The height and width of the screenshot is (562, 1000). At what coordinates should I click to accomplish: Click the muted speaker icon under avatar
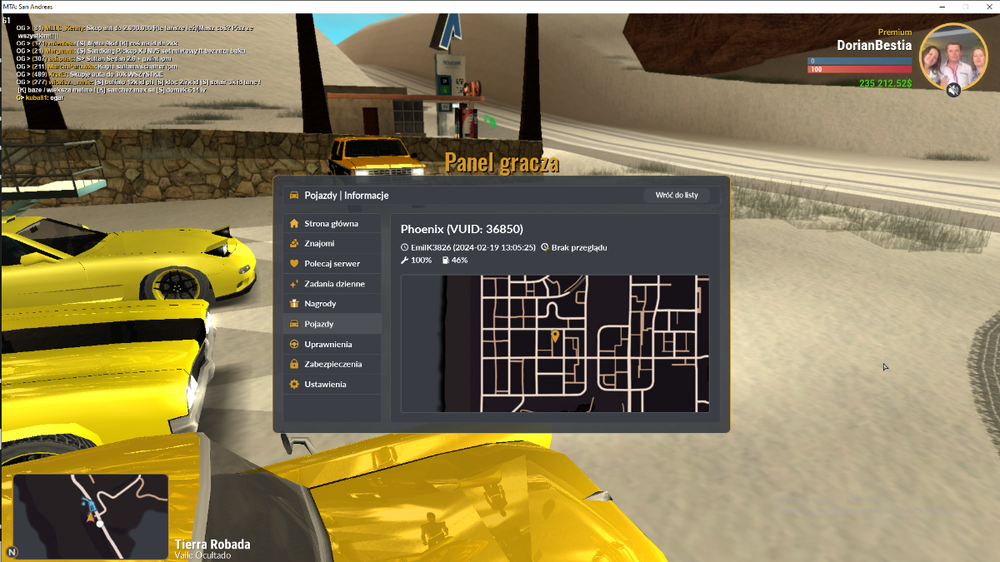(953, 90)
